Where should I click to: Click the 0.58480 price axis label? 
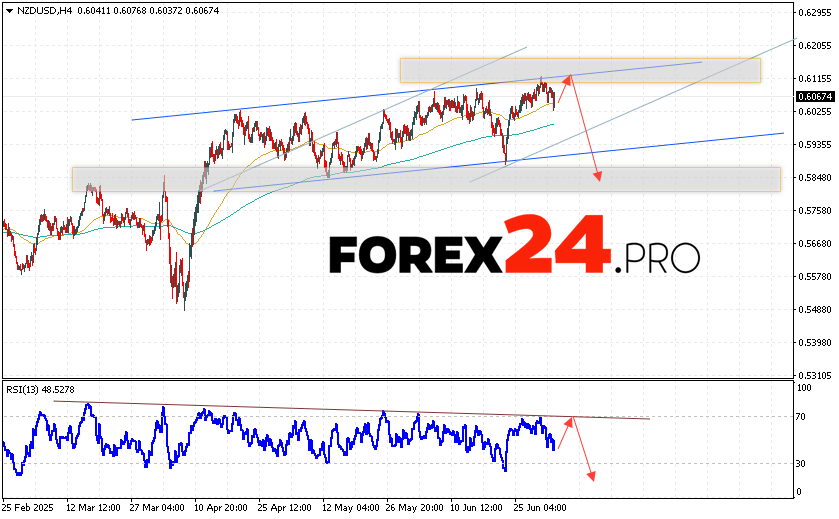814,177
